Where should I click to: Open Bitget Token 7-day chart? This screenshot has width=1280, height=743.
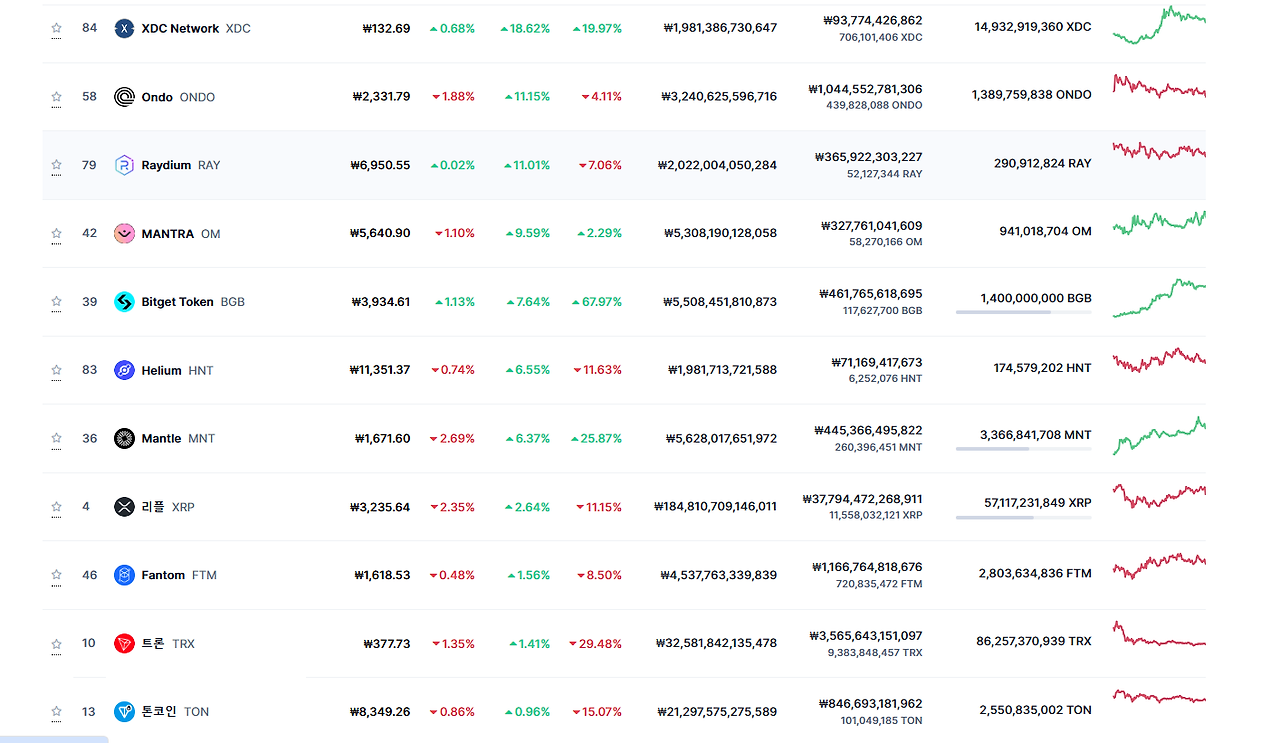coord(1159,298)
